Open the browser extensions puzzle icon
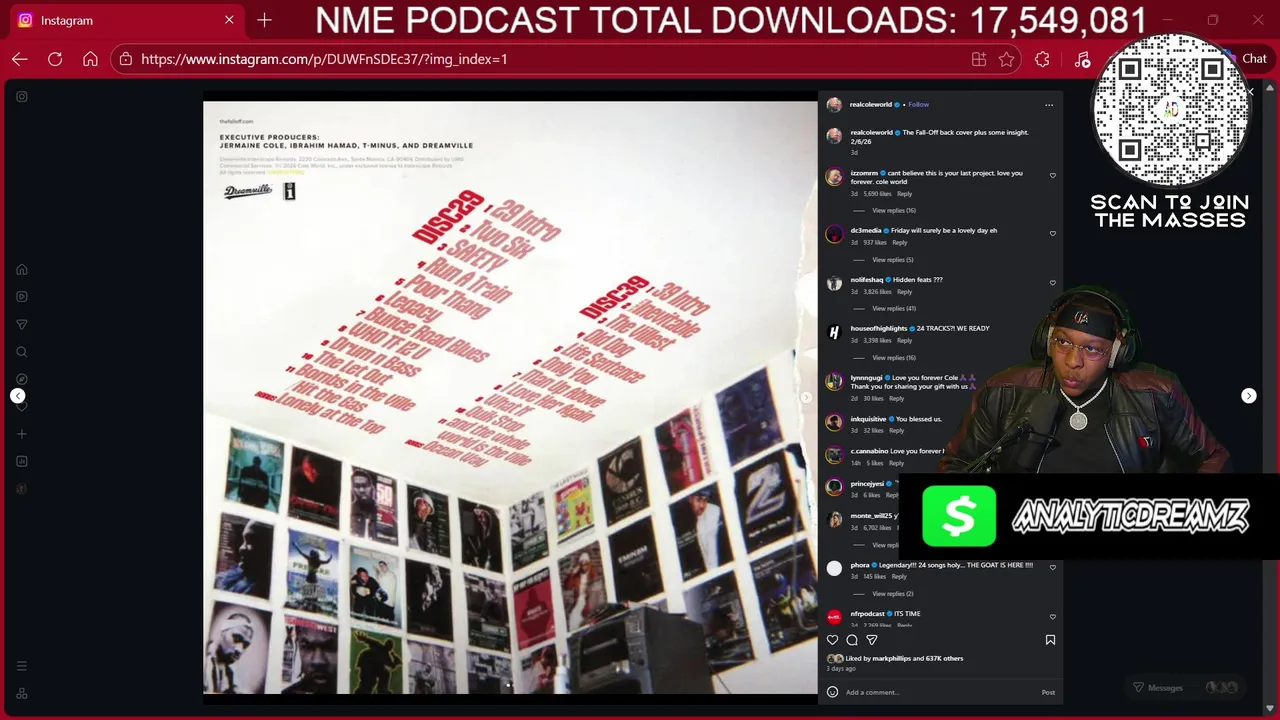The image size is (1280, 720). point(1042,59)
